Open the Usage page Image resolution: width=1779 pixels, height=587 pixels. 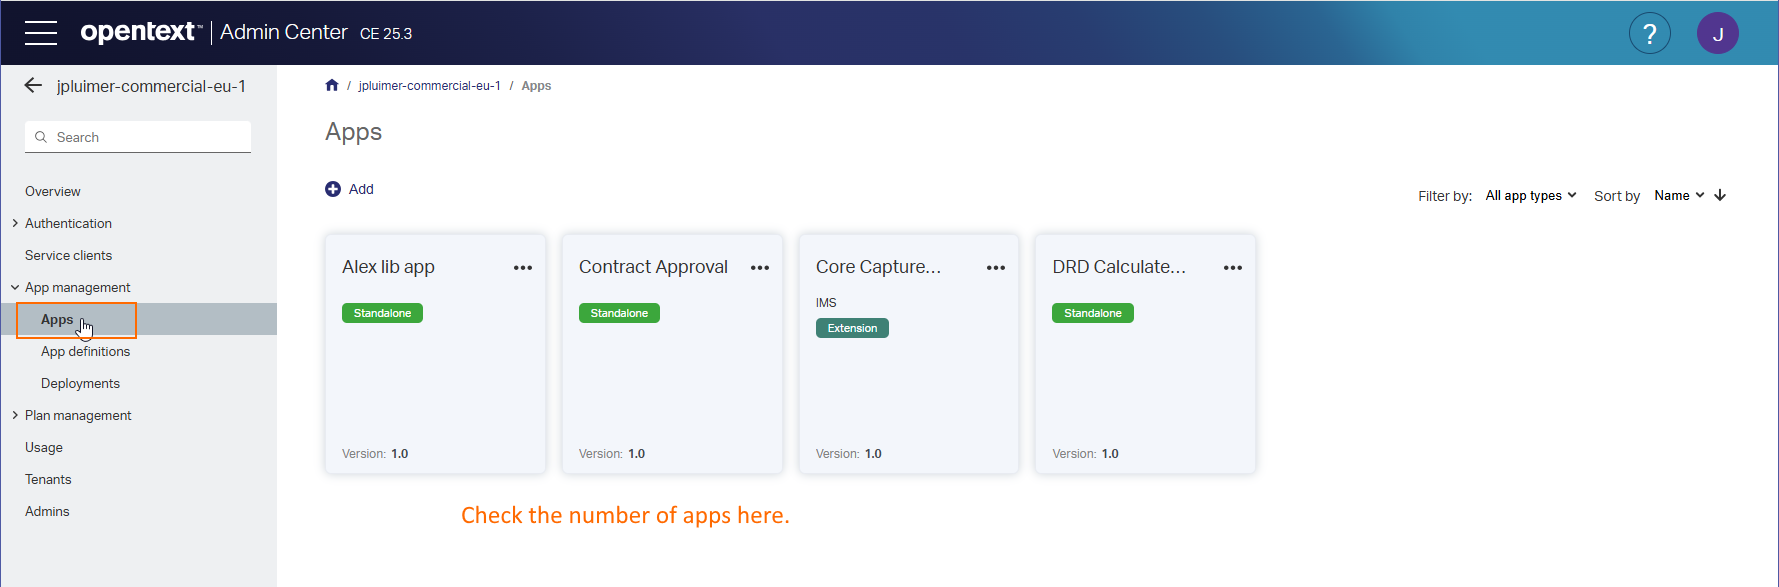tap(44, 447)
